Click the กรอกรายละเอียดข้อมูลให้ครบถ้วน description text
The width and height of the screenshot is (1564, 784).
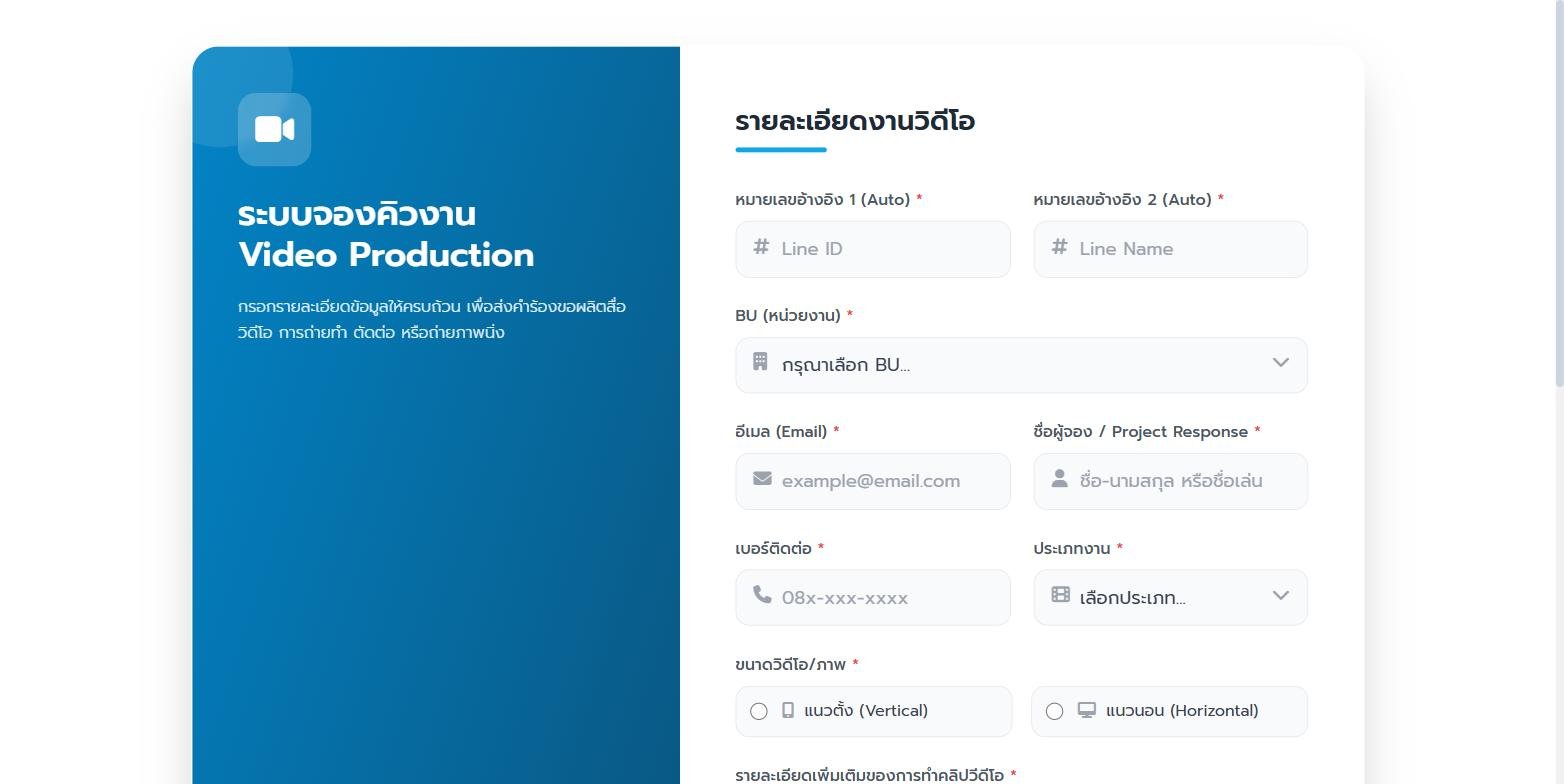click(x=432, y=319)
